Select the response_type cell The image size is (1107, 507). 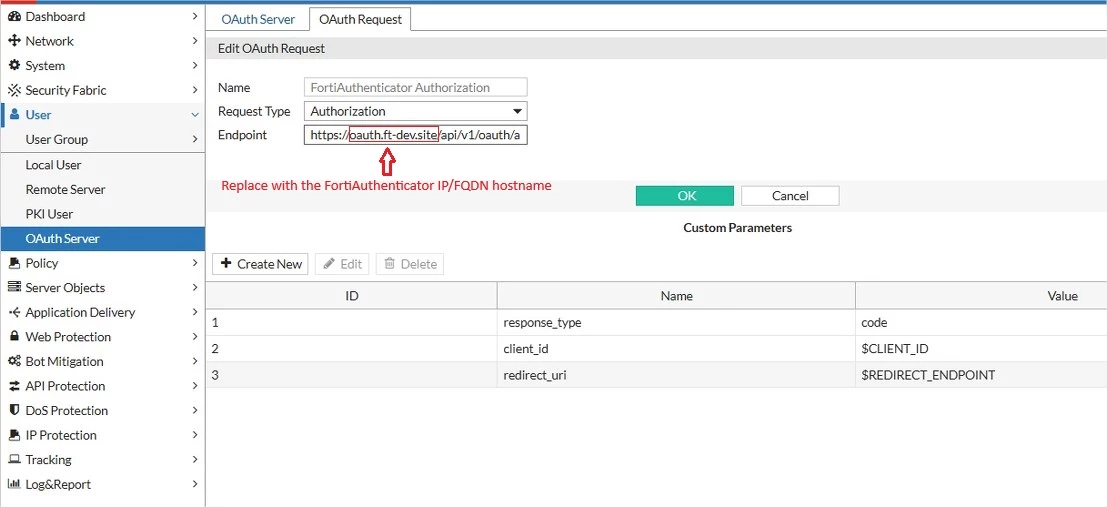coord(676,323)
